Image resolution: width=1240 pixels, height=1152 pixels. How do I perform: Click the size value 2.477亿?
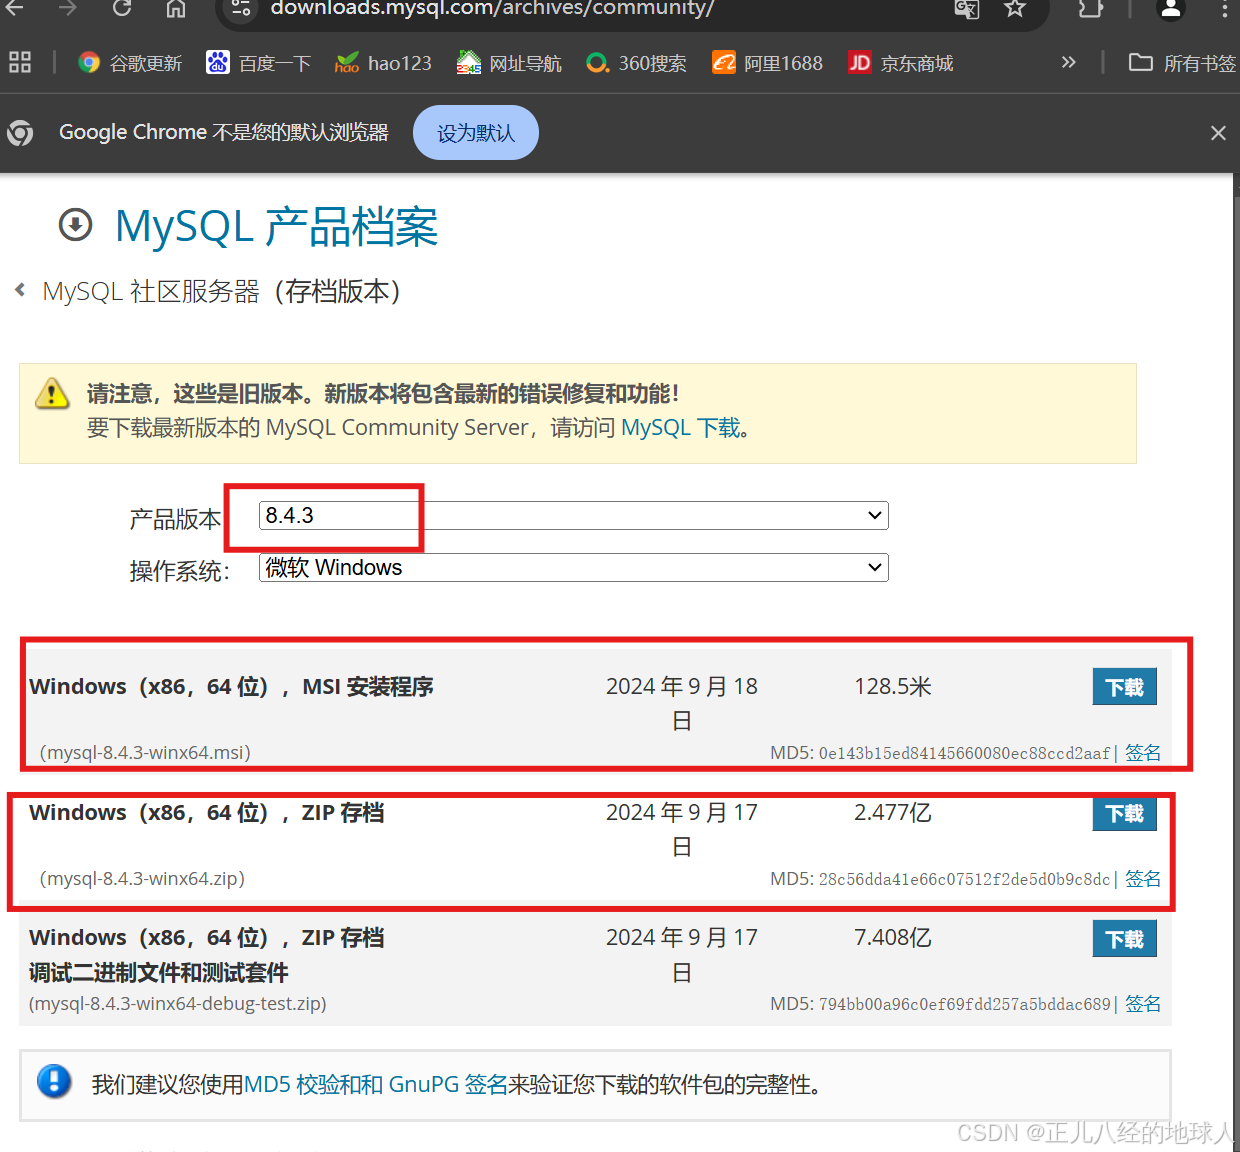tap(893, 813)
